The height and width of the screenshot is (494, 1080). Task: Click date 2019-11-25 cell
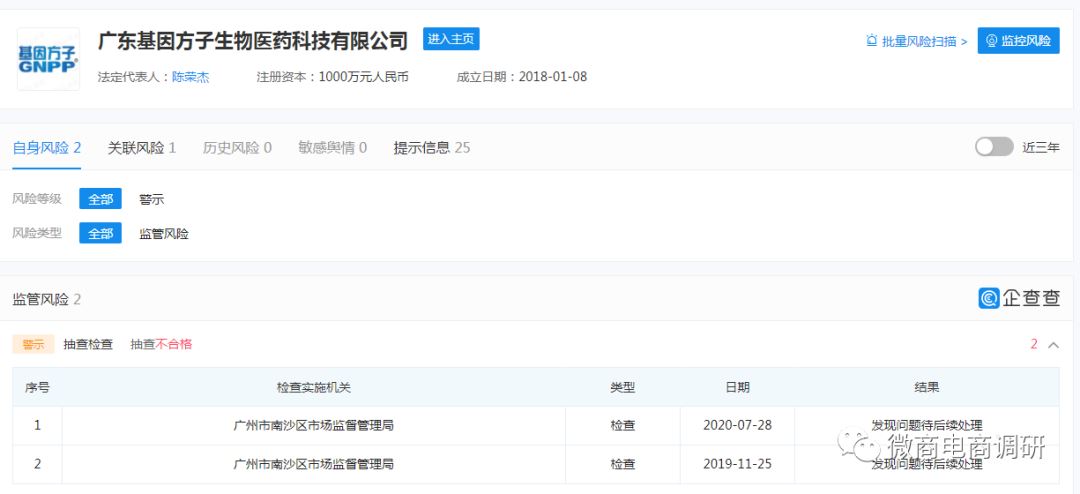point(737,464)
